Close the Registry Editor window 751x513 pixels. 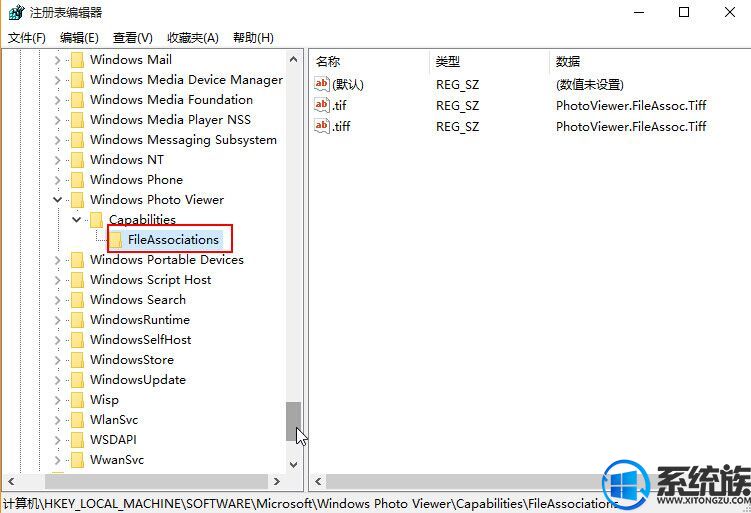[x=729, y=12]
